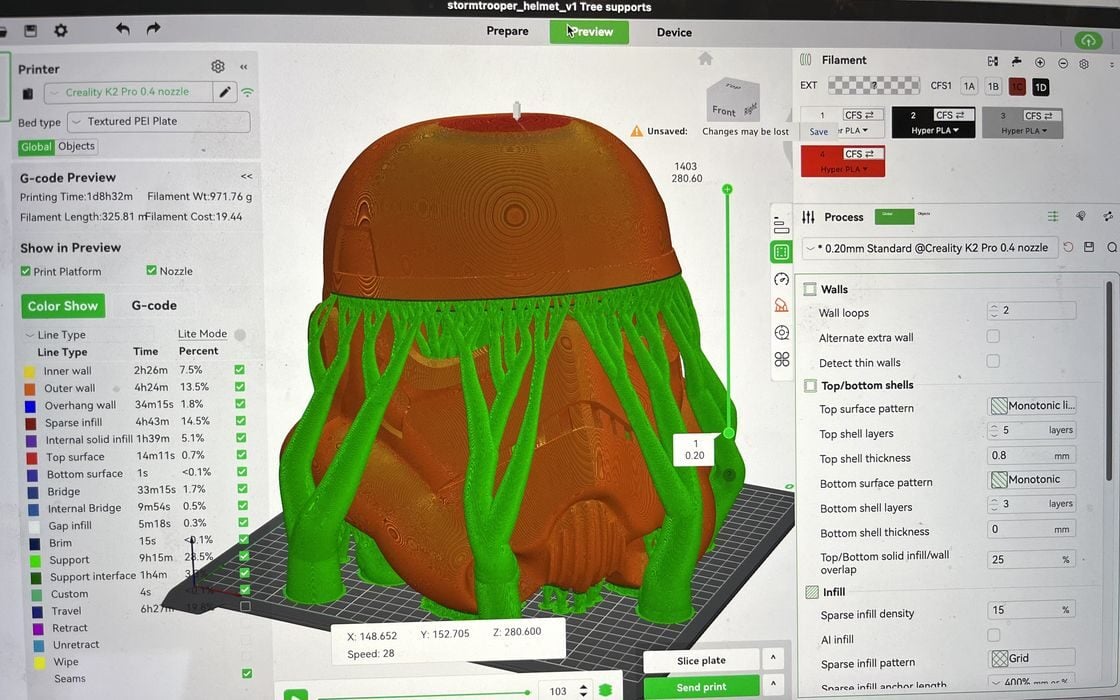Click the Wall loops input field

(1031, 311)
